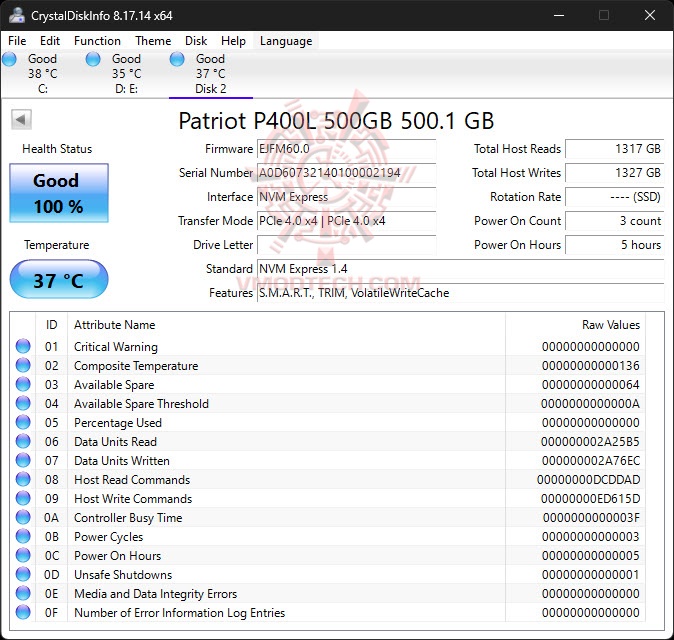674x640 pixels.
Task: Click the Good 100 % health status button
Action: pyautogui.click(x=58, y=193)
